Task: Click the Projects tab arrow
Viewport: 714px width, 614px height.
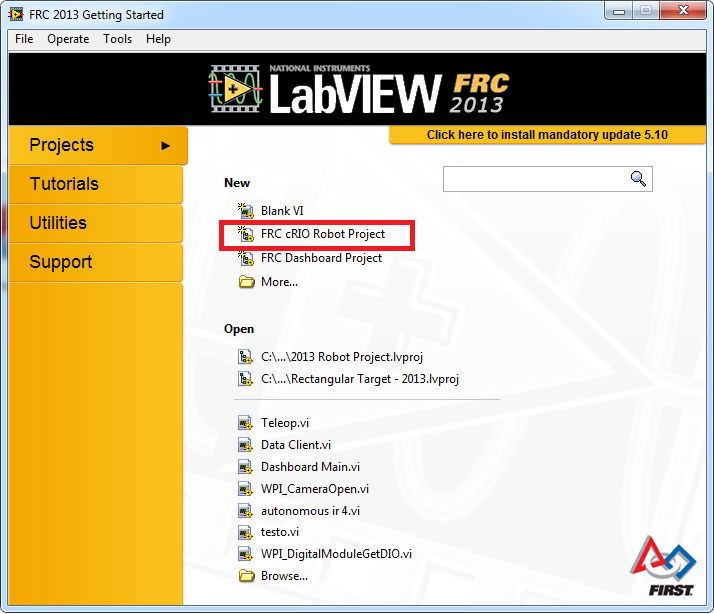Action: click(x=166, y=146)
